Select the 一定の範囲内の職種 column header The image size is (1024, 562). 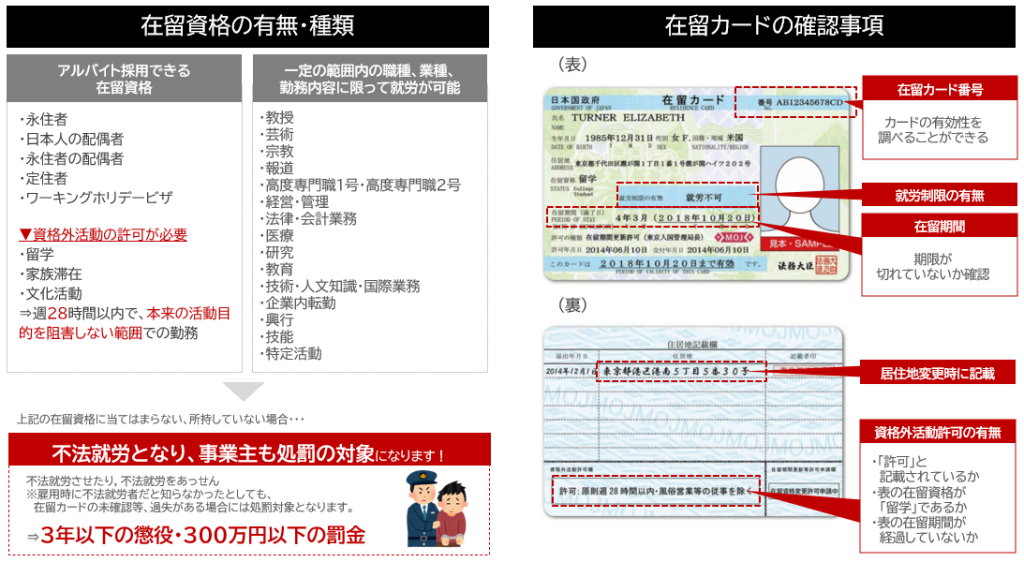[370, 78]
